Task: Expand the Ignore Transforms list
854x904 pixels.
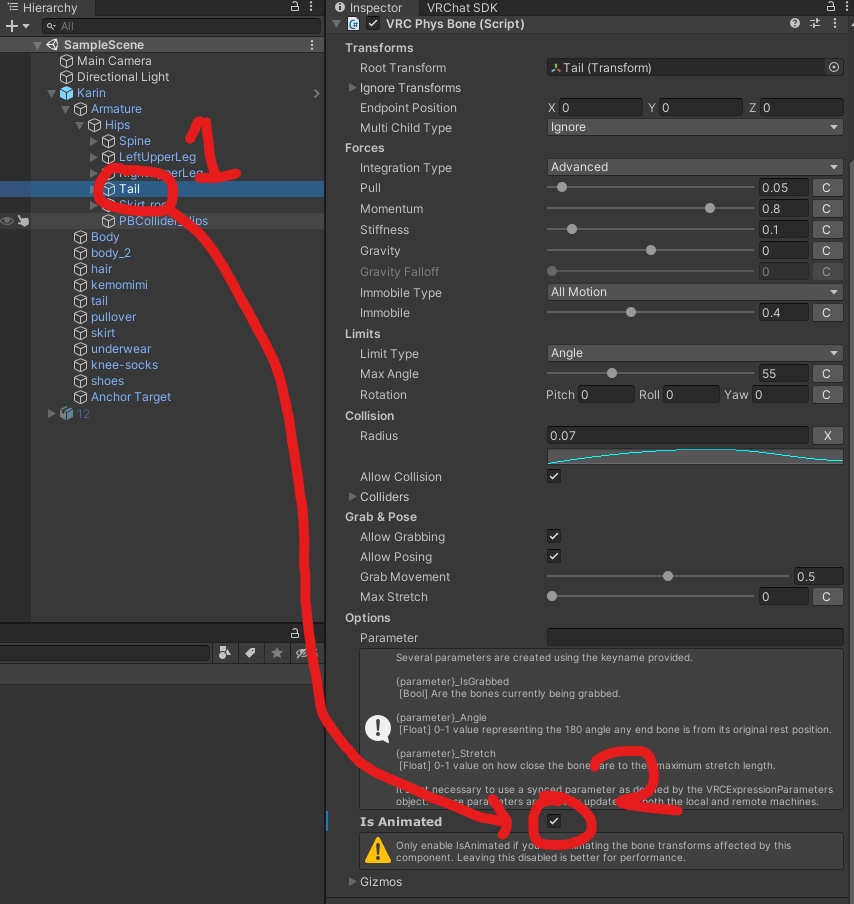Action: coord(352,88)
